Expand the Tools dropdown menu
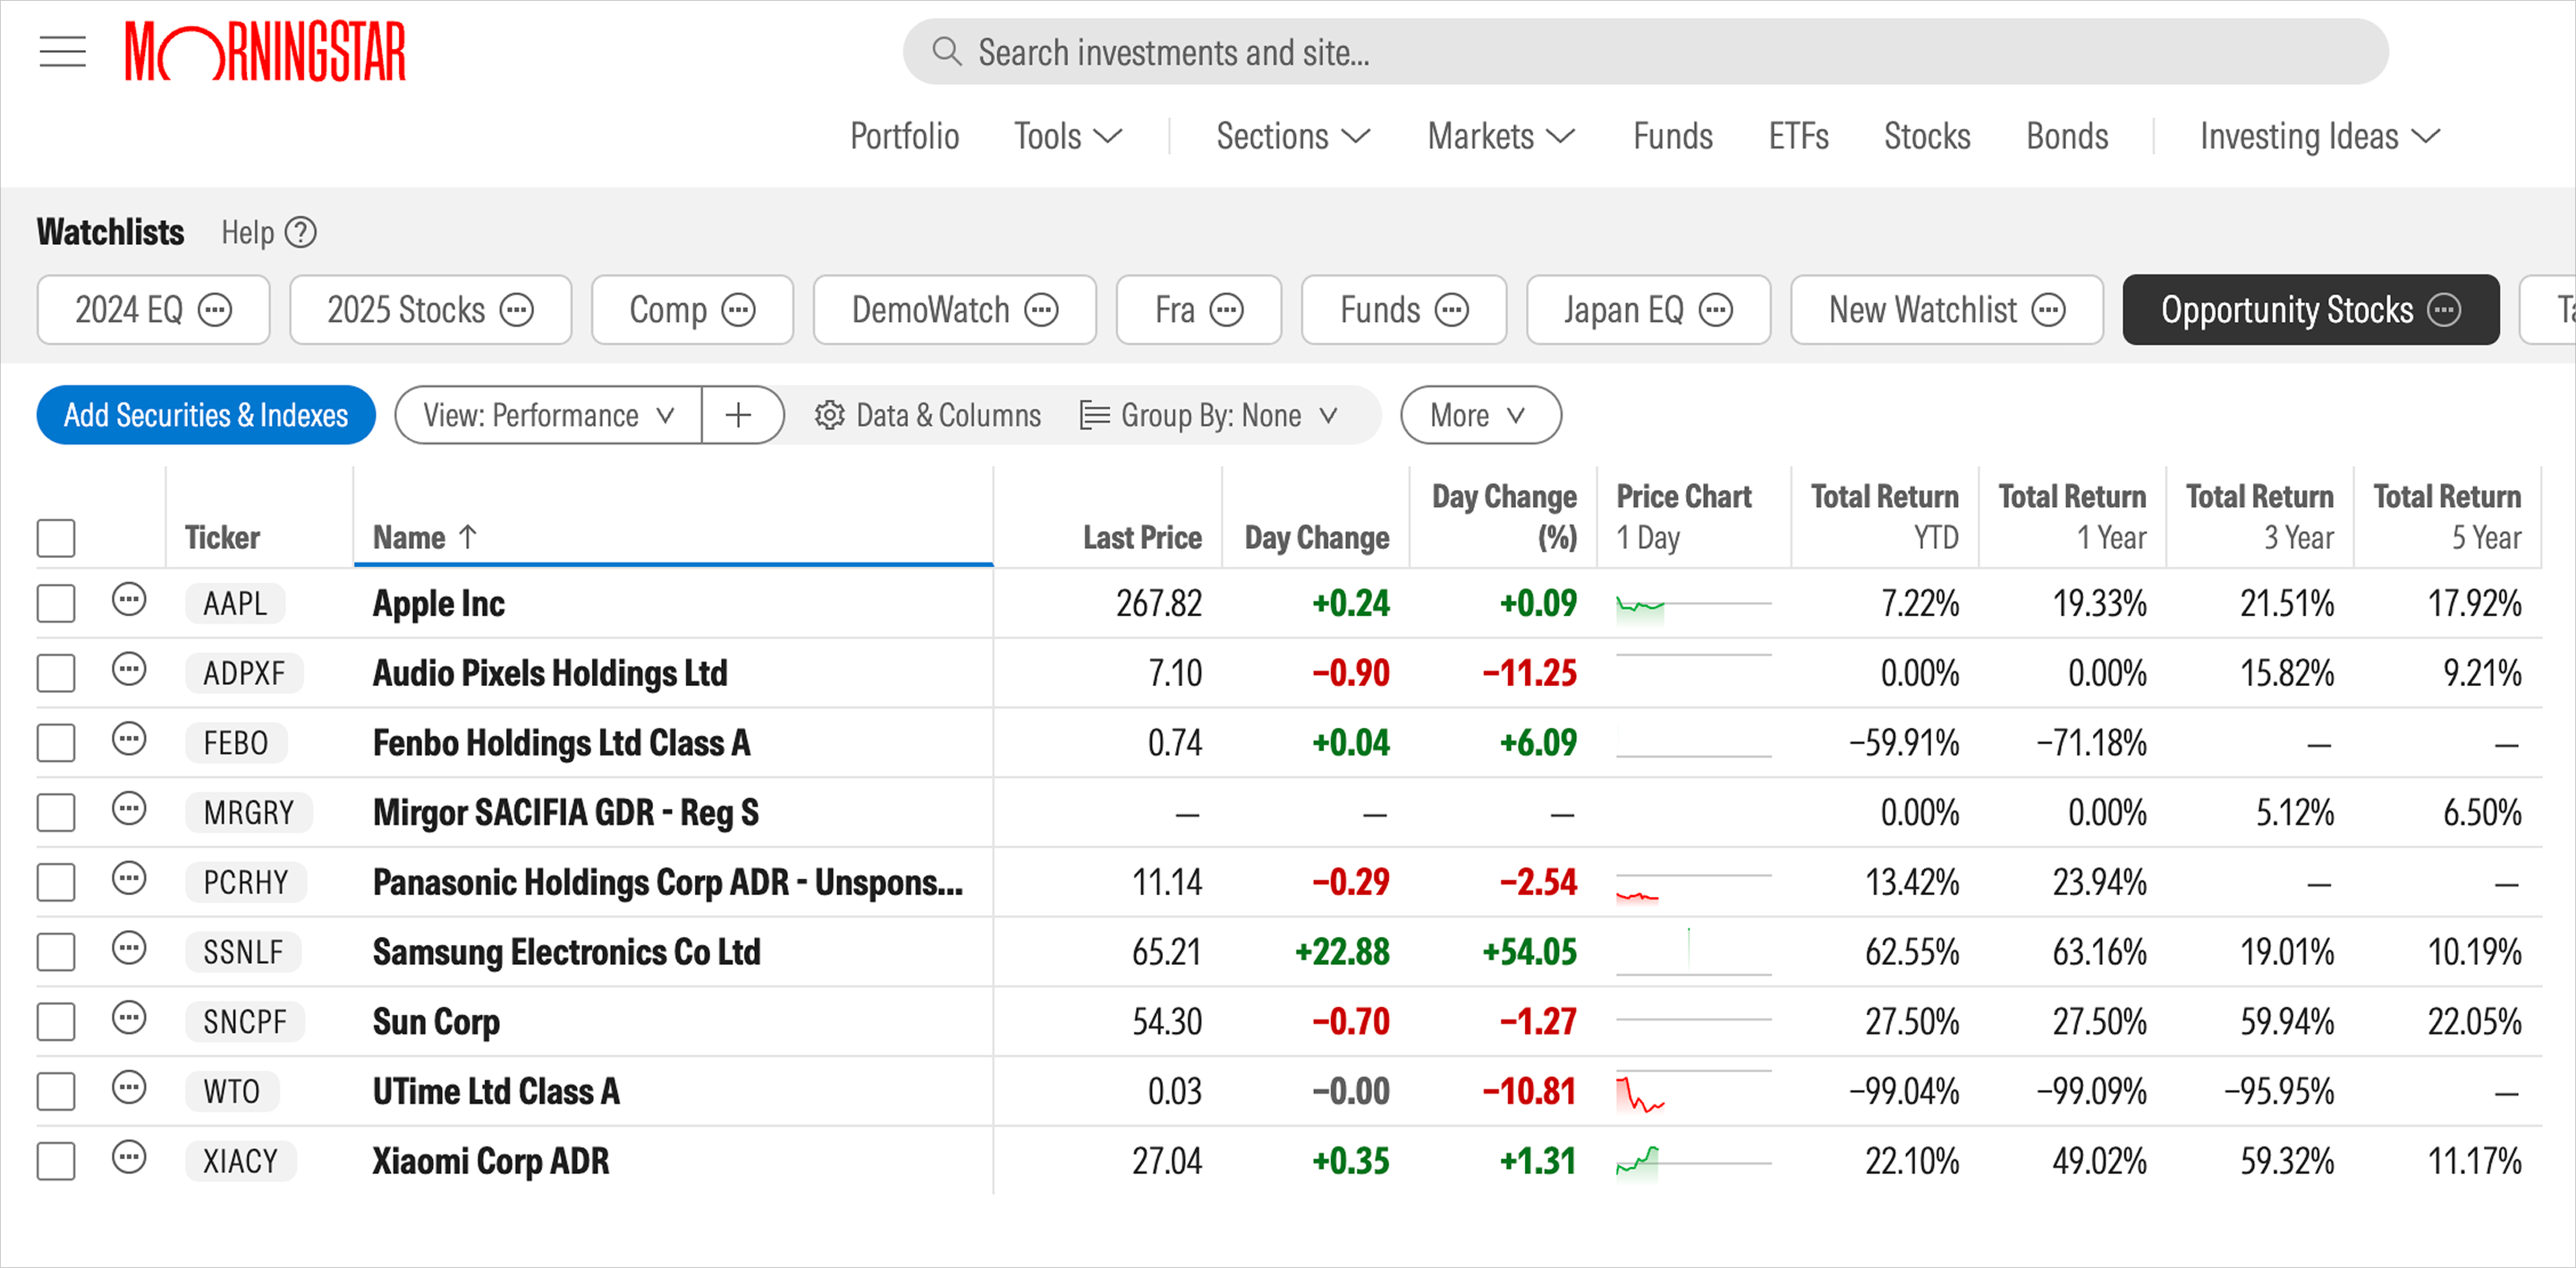This screenshot has height=1268, width=2576. (1068, 136)
